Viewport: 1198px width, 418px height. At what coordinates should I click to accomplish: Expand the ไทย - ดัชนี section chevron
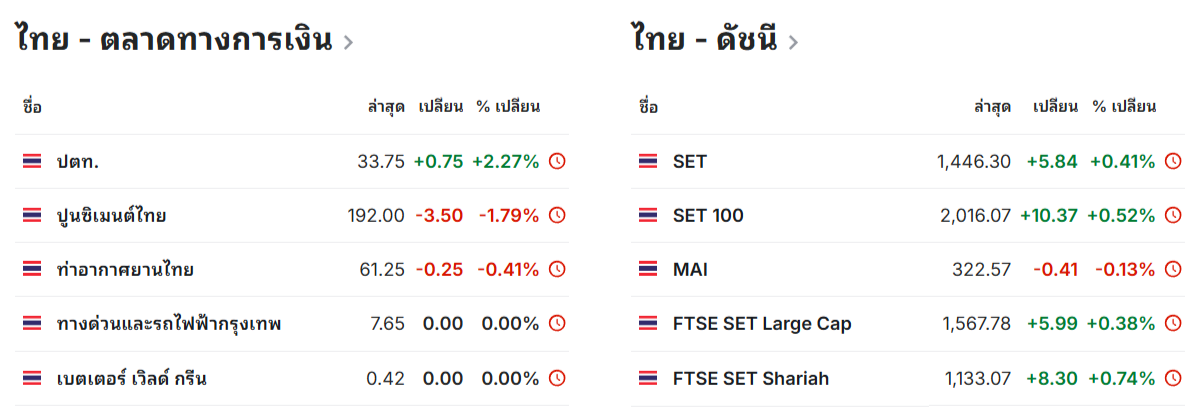tap(792, 42)
